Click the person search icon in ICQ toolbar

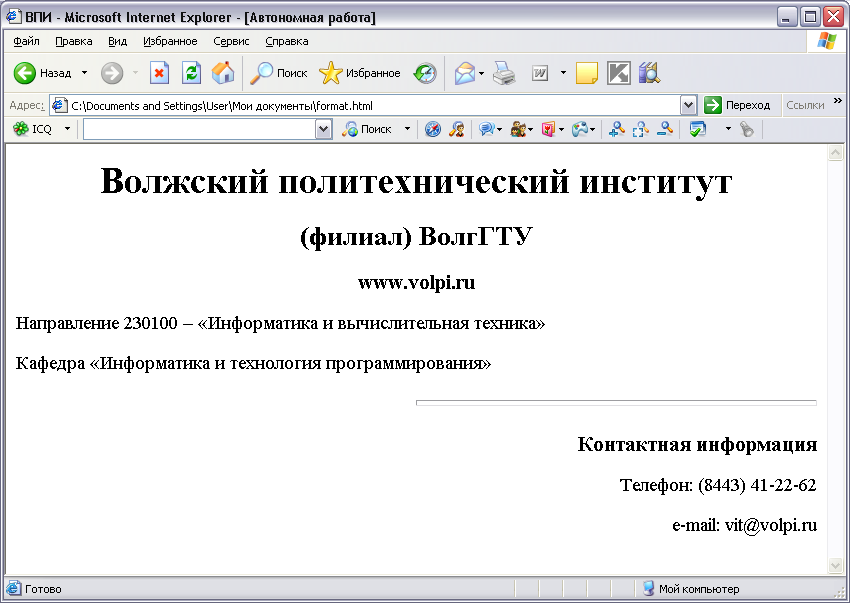[x=456, y=129]
